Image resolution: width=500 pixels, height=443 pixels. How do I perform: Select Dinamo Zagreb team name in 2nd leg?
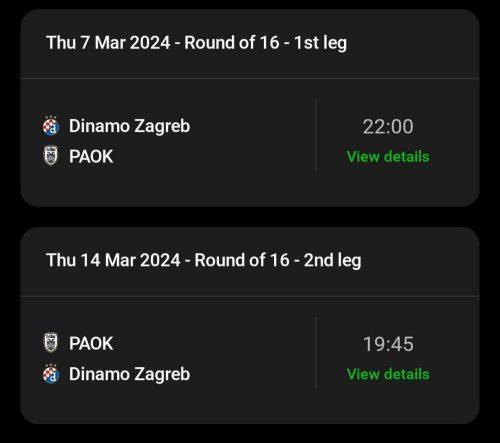coord(129,374)
